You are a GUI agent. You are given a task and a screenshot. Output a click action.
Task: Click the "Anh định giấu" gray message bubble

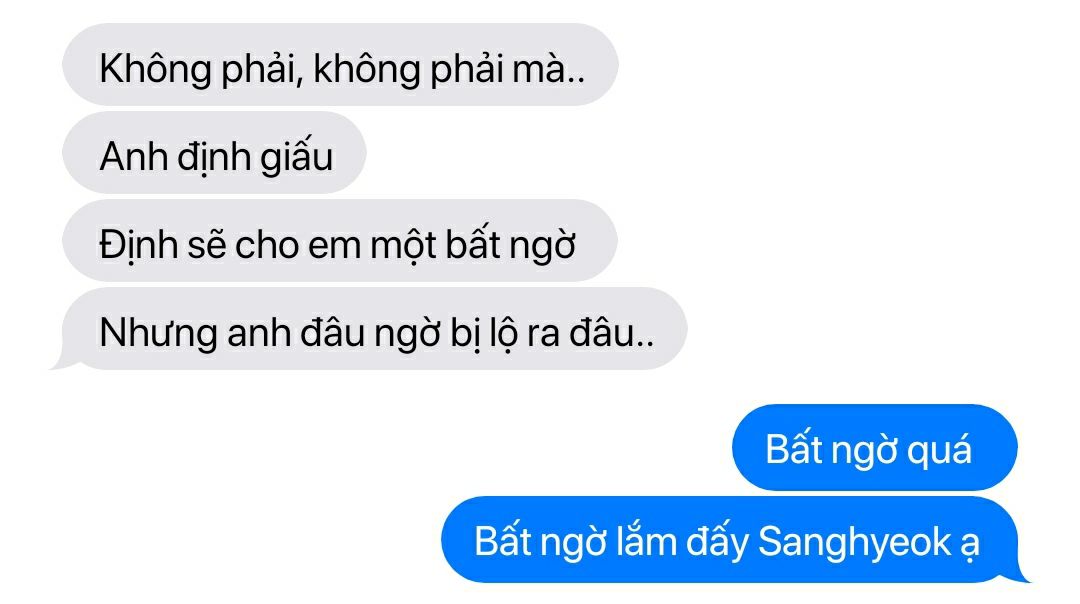click(x=214, y=153)
